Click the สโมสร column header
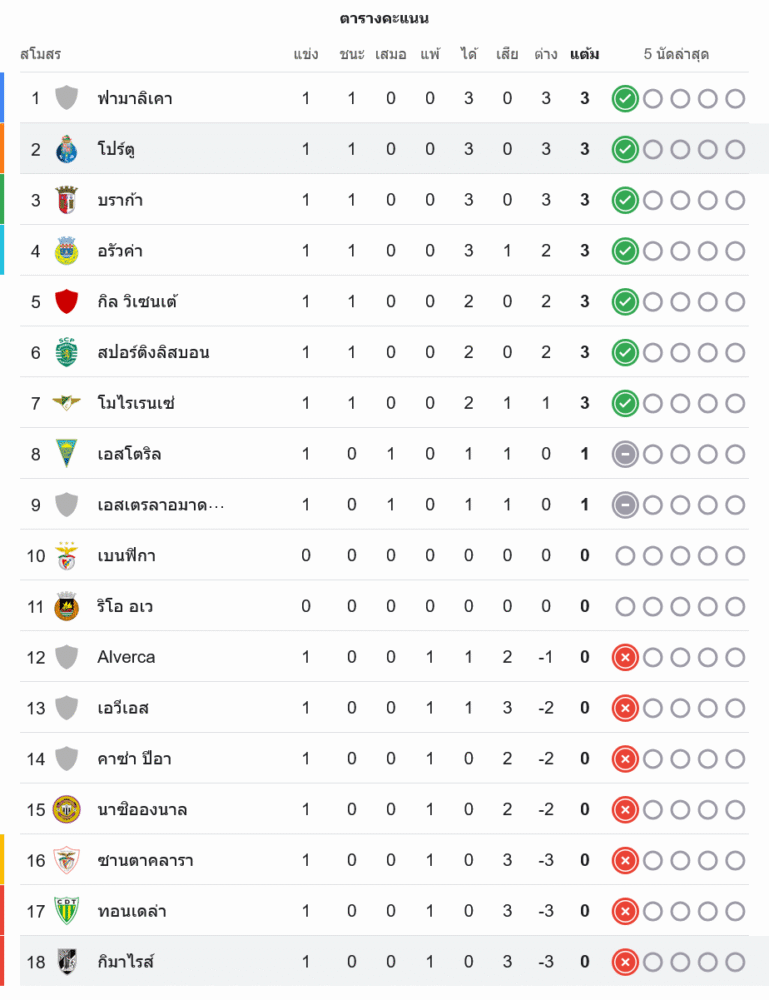This screenshot has height=1000, width=769. tap(40, 54)
